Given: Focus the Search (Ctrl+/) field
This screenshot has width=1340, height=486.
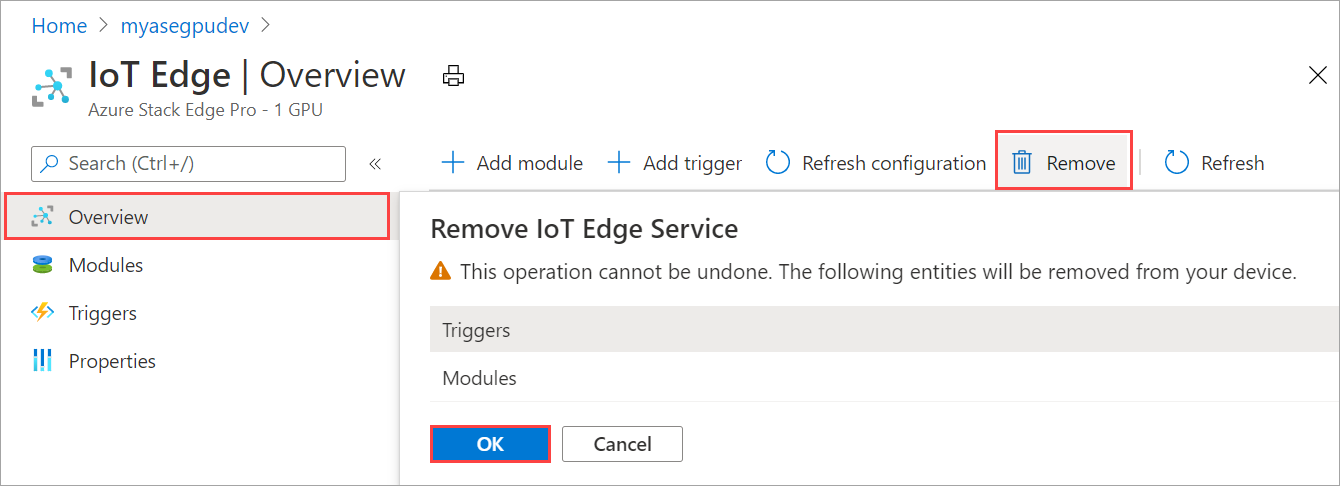Looking at the screenshot, I should 189,163.
